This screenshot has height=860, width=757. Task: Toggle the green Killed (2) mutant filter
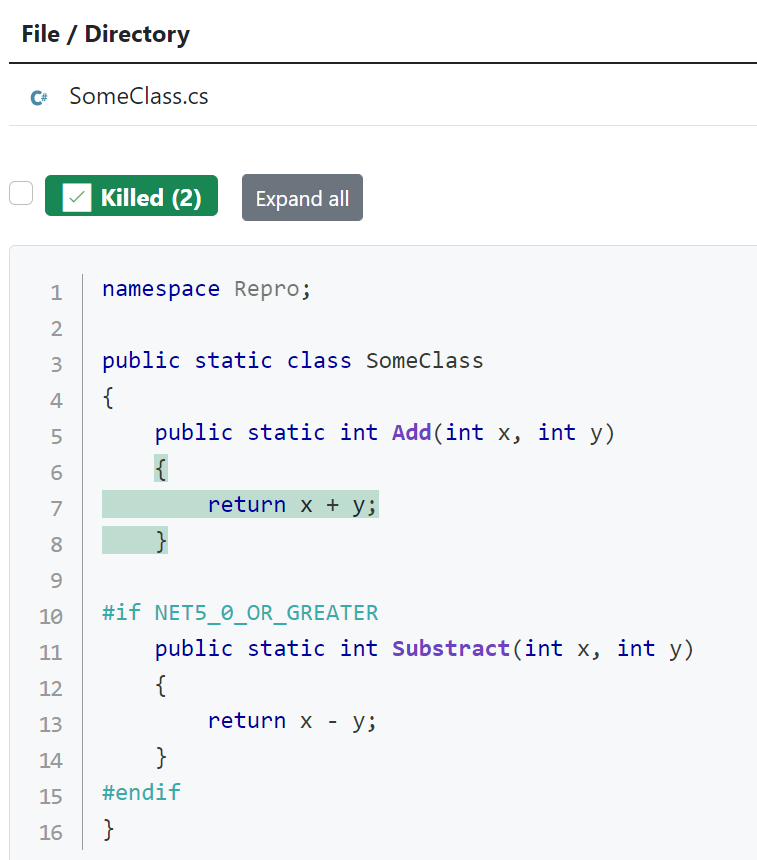[x=131, y=196]
